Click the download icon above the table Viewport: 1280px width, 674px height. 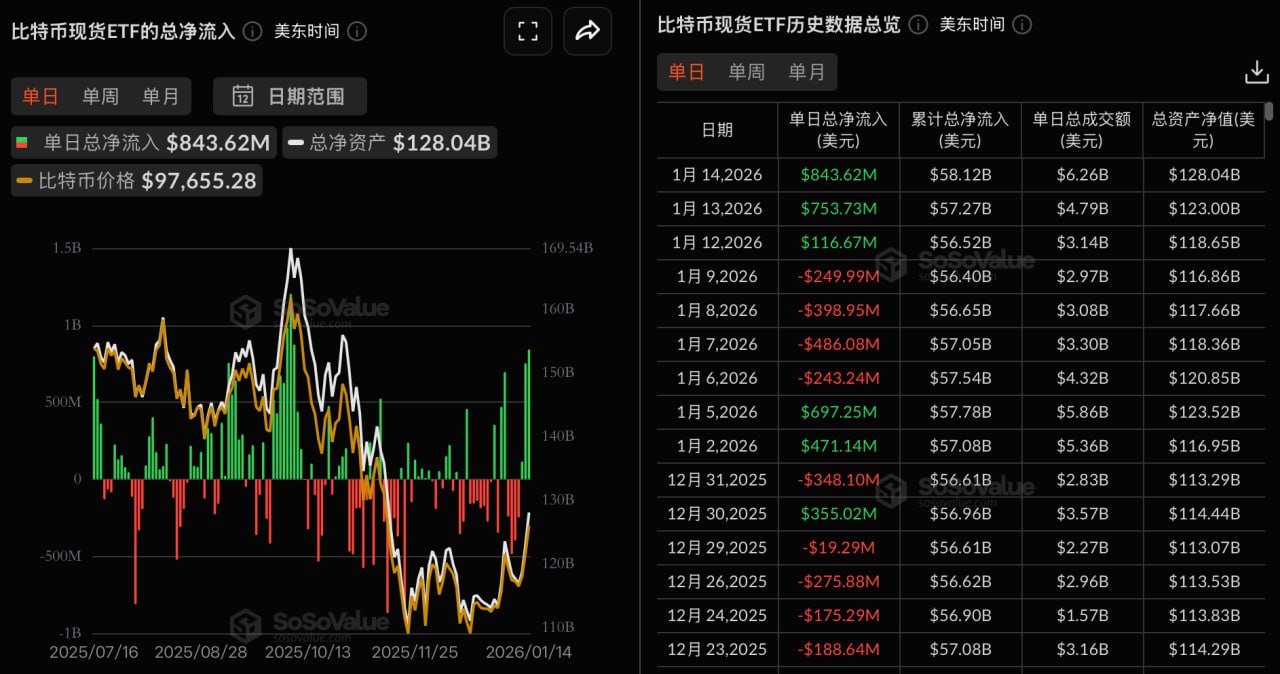pos(1256,72)
